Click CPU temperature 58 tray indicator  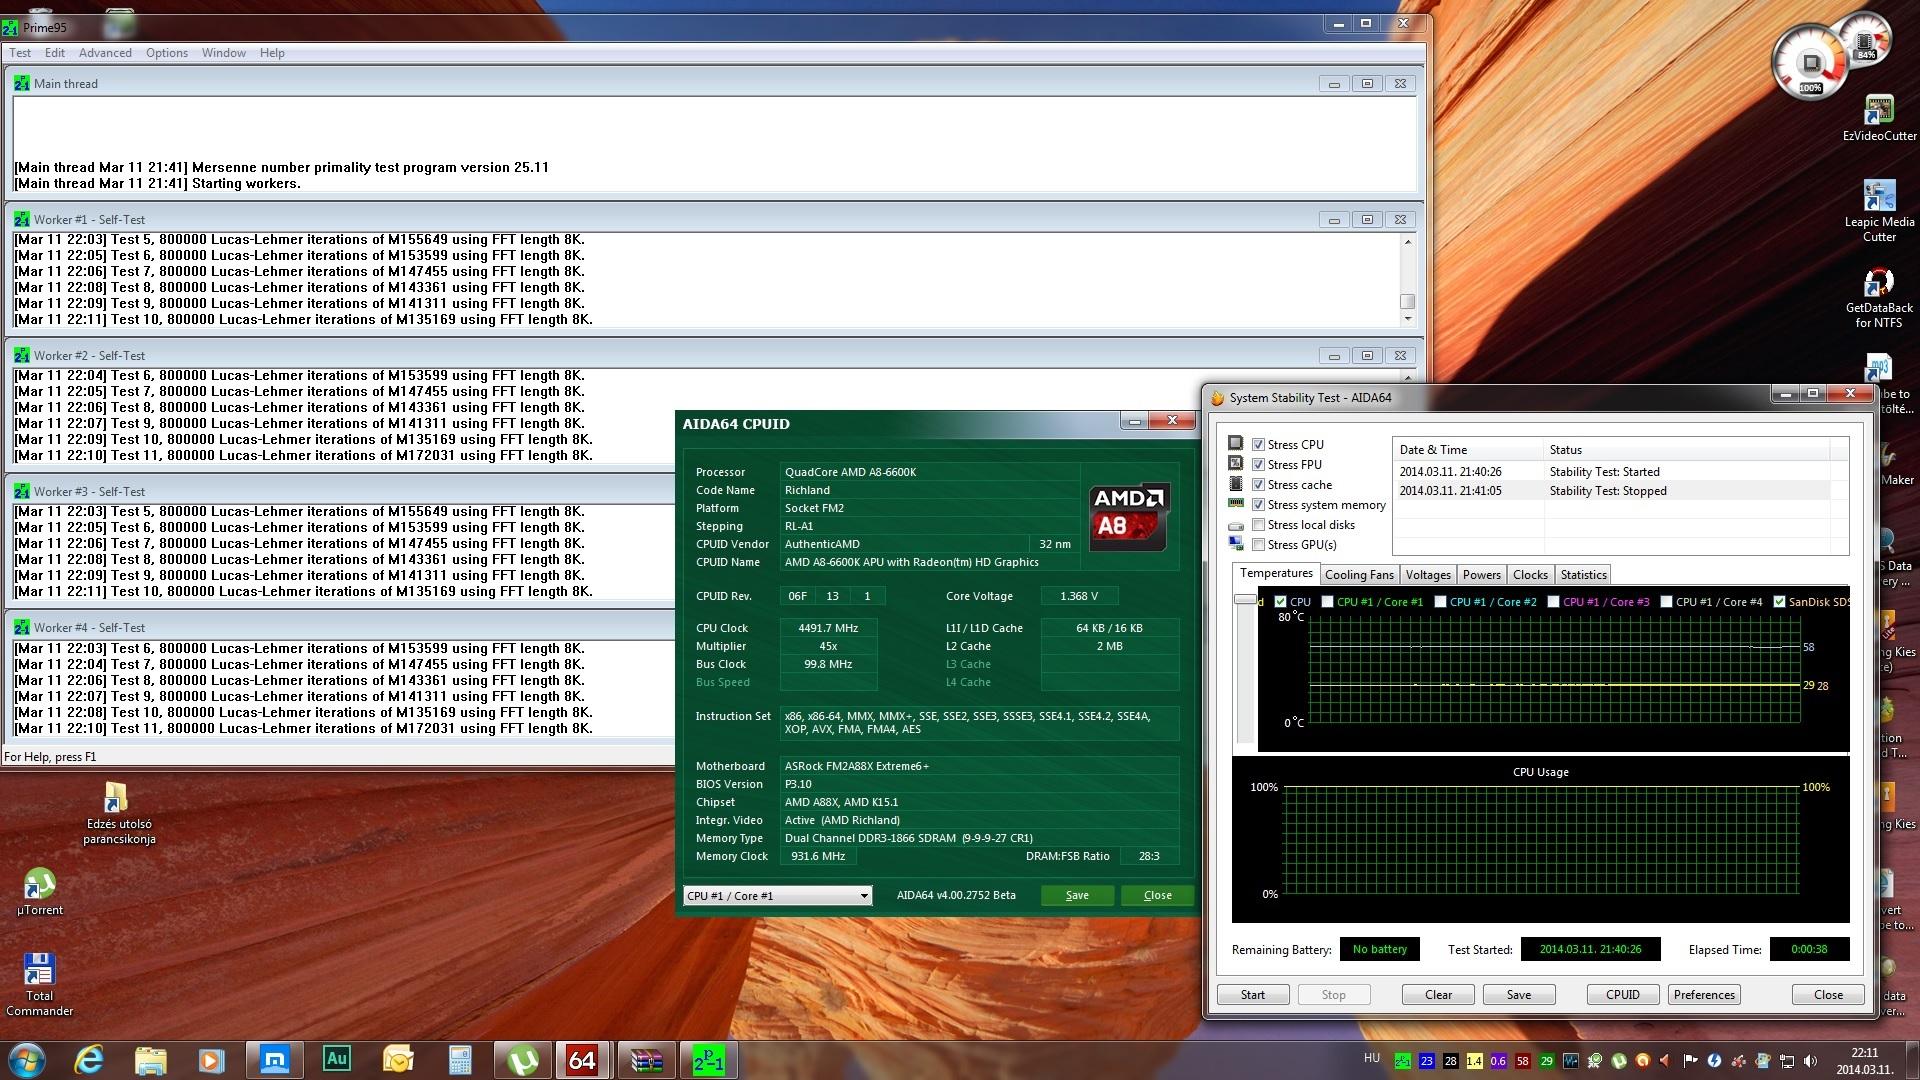pyautogui.click(x=1523, y=1061)
